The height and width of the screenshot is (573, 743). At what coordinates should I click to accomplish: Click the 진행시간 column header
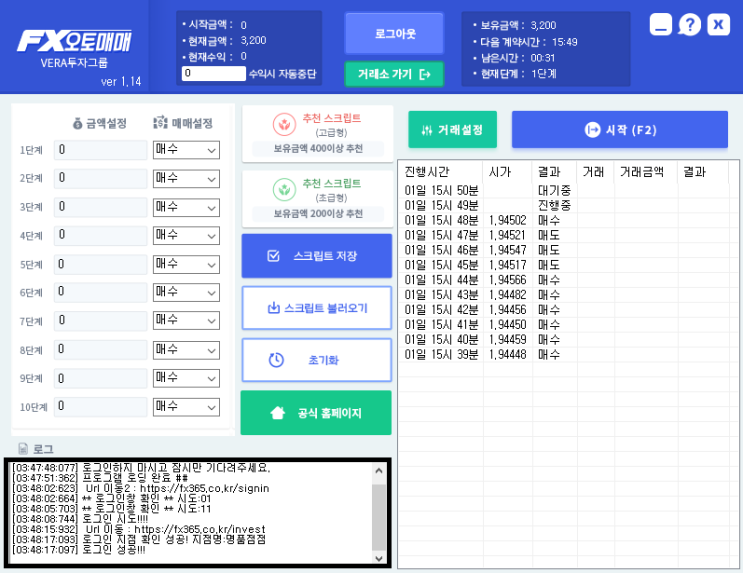click(x=442, y=172)
